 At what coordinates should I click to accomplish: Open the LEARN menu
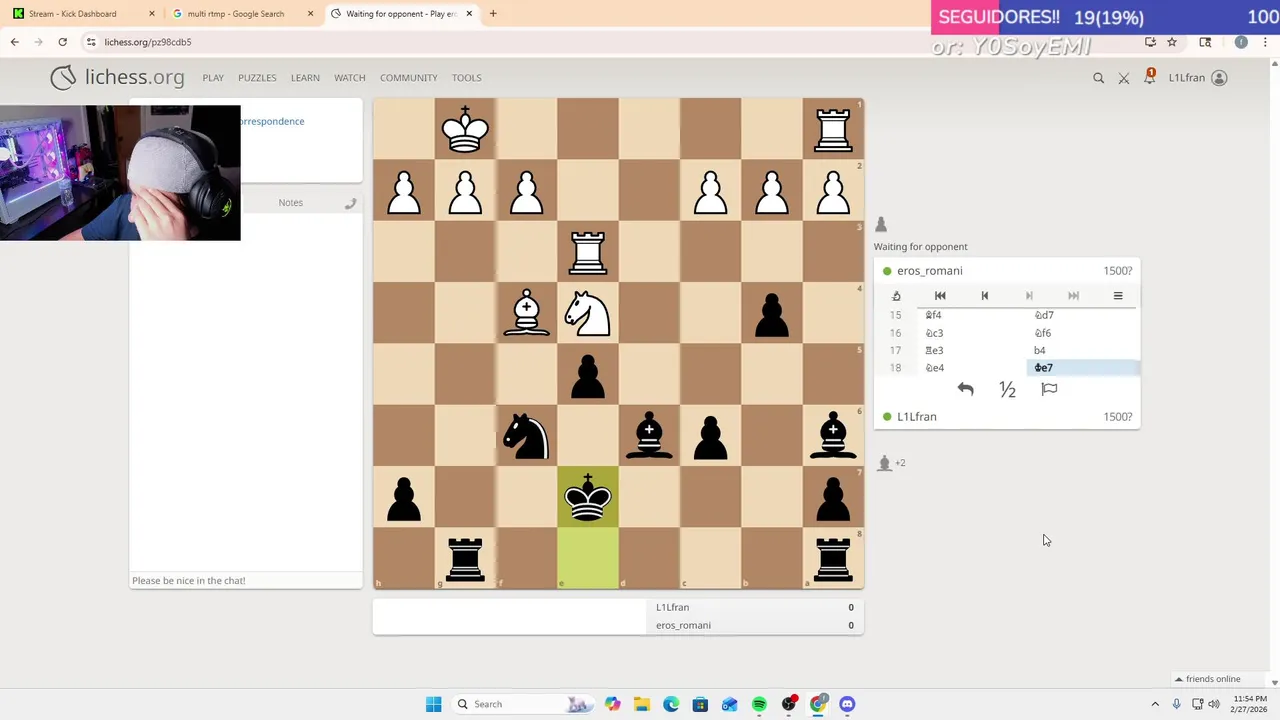pyautogui.click(x=305, y=78)
